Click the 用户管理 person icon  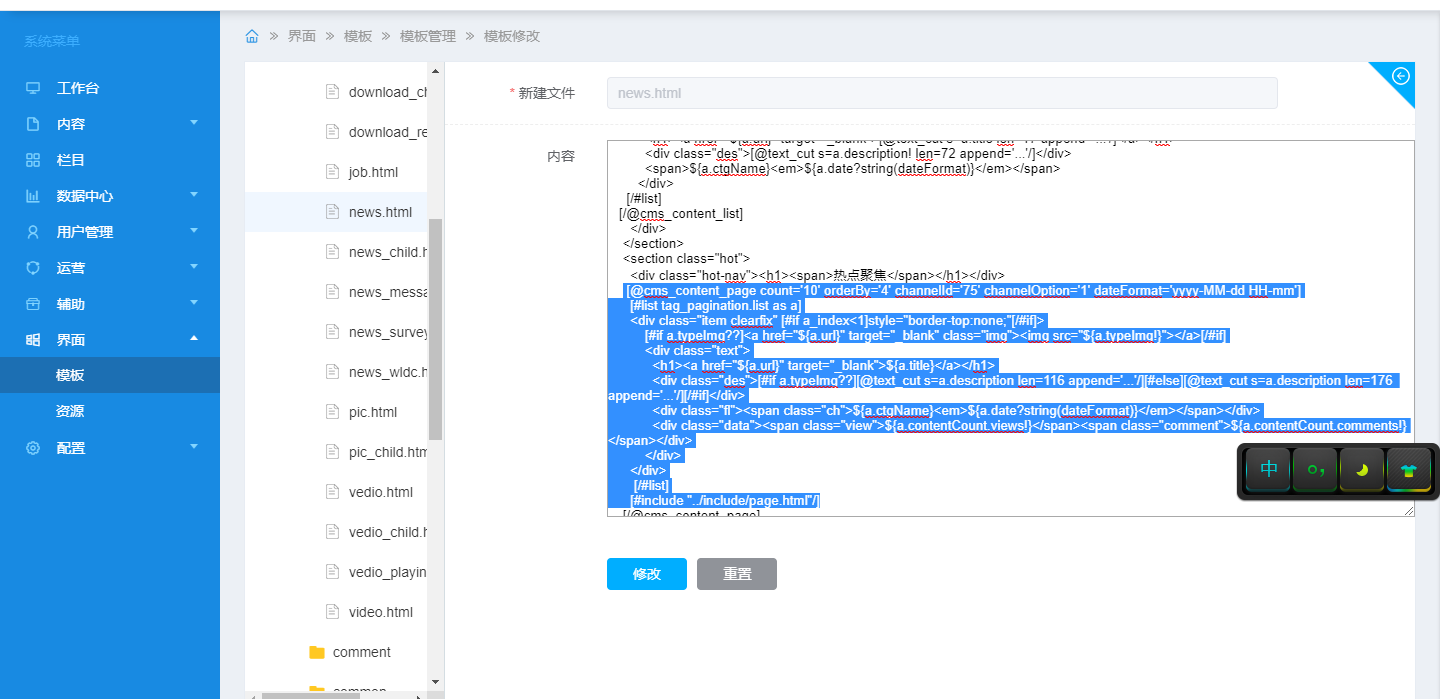tap(33, 232)
